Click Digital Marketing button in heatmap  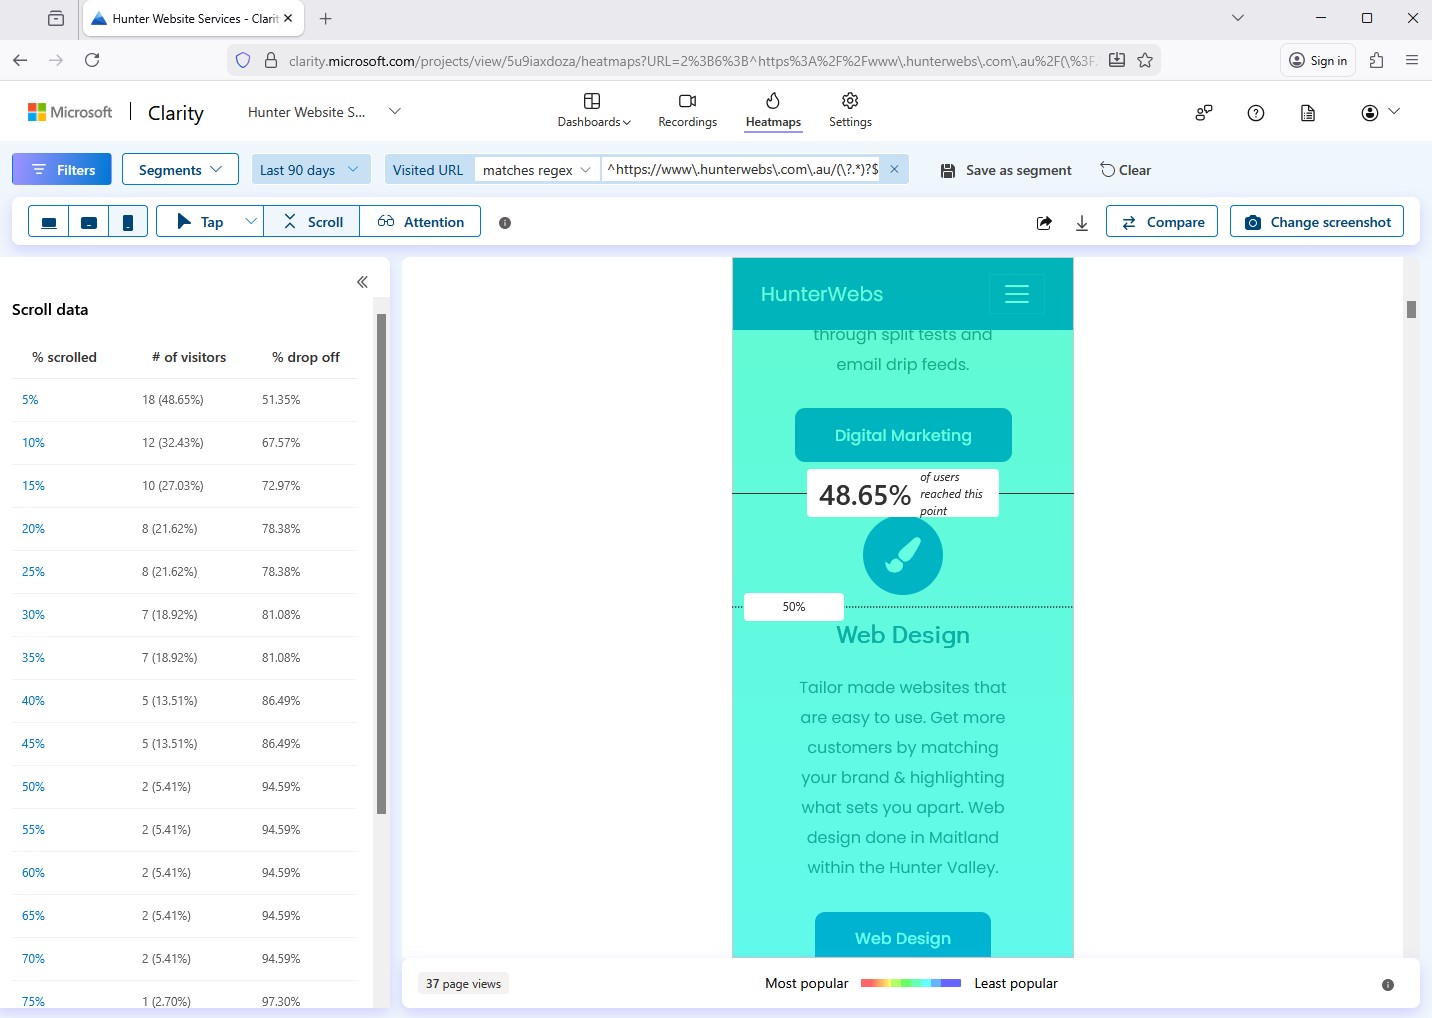coord(903,435)
